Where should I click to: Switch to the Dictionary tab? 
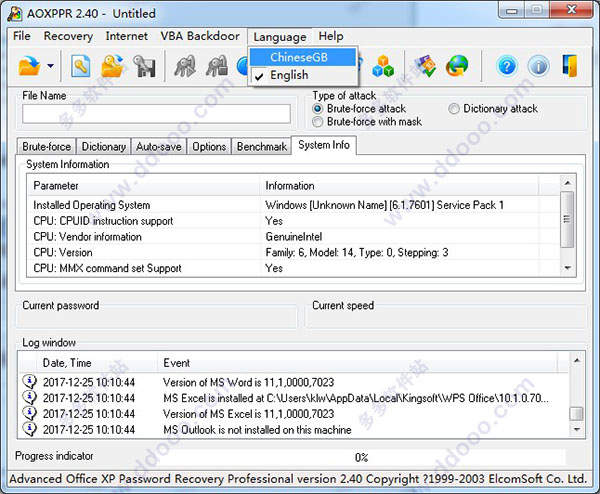click(104, 147)
